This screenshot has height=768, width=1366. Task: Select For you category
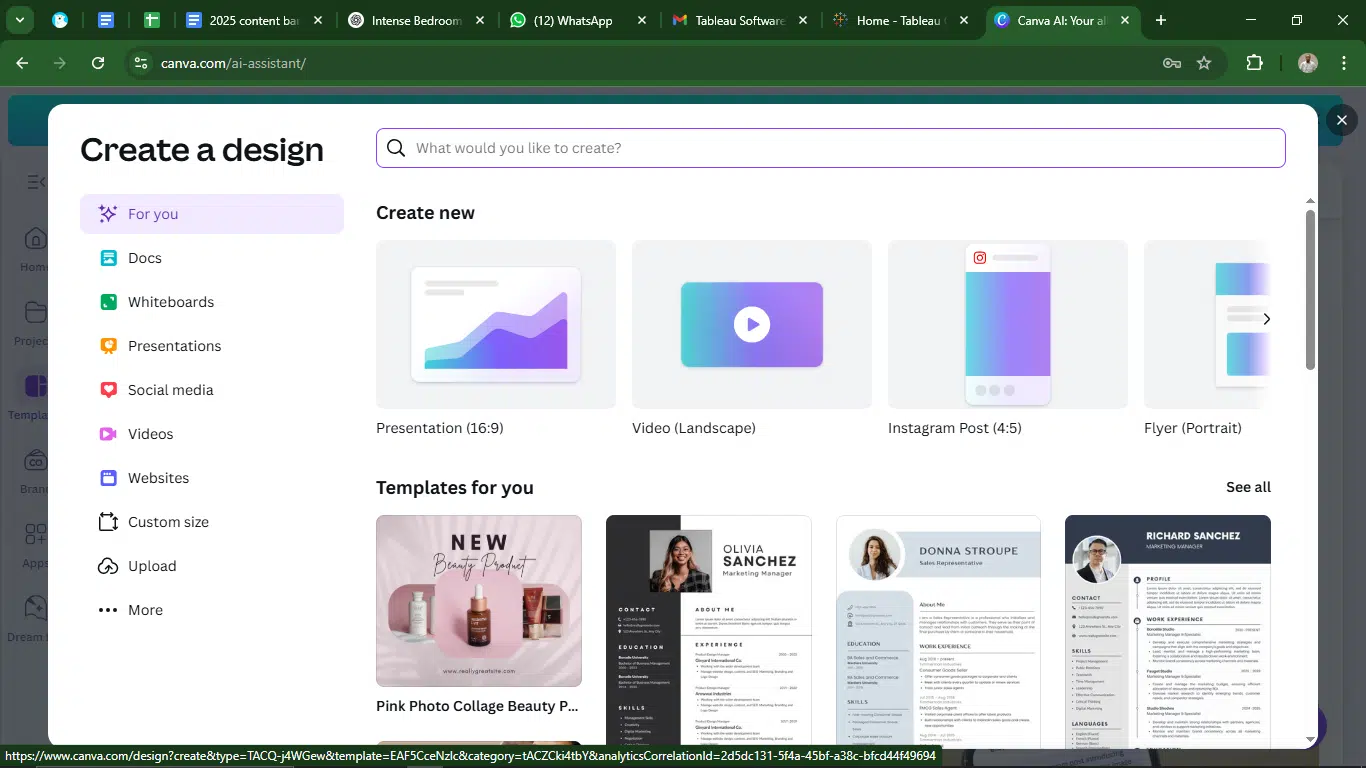pyautogui.click(x=212, y=214)
